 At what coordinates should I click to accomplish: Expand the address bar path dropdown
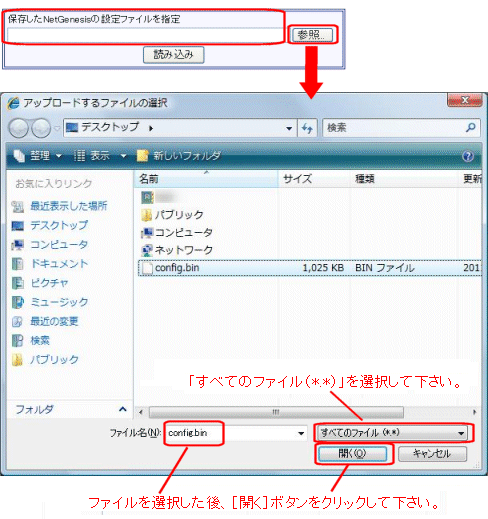click(289, 128)
